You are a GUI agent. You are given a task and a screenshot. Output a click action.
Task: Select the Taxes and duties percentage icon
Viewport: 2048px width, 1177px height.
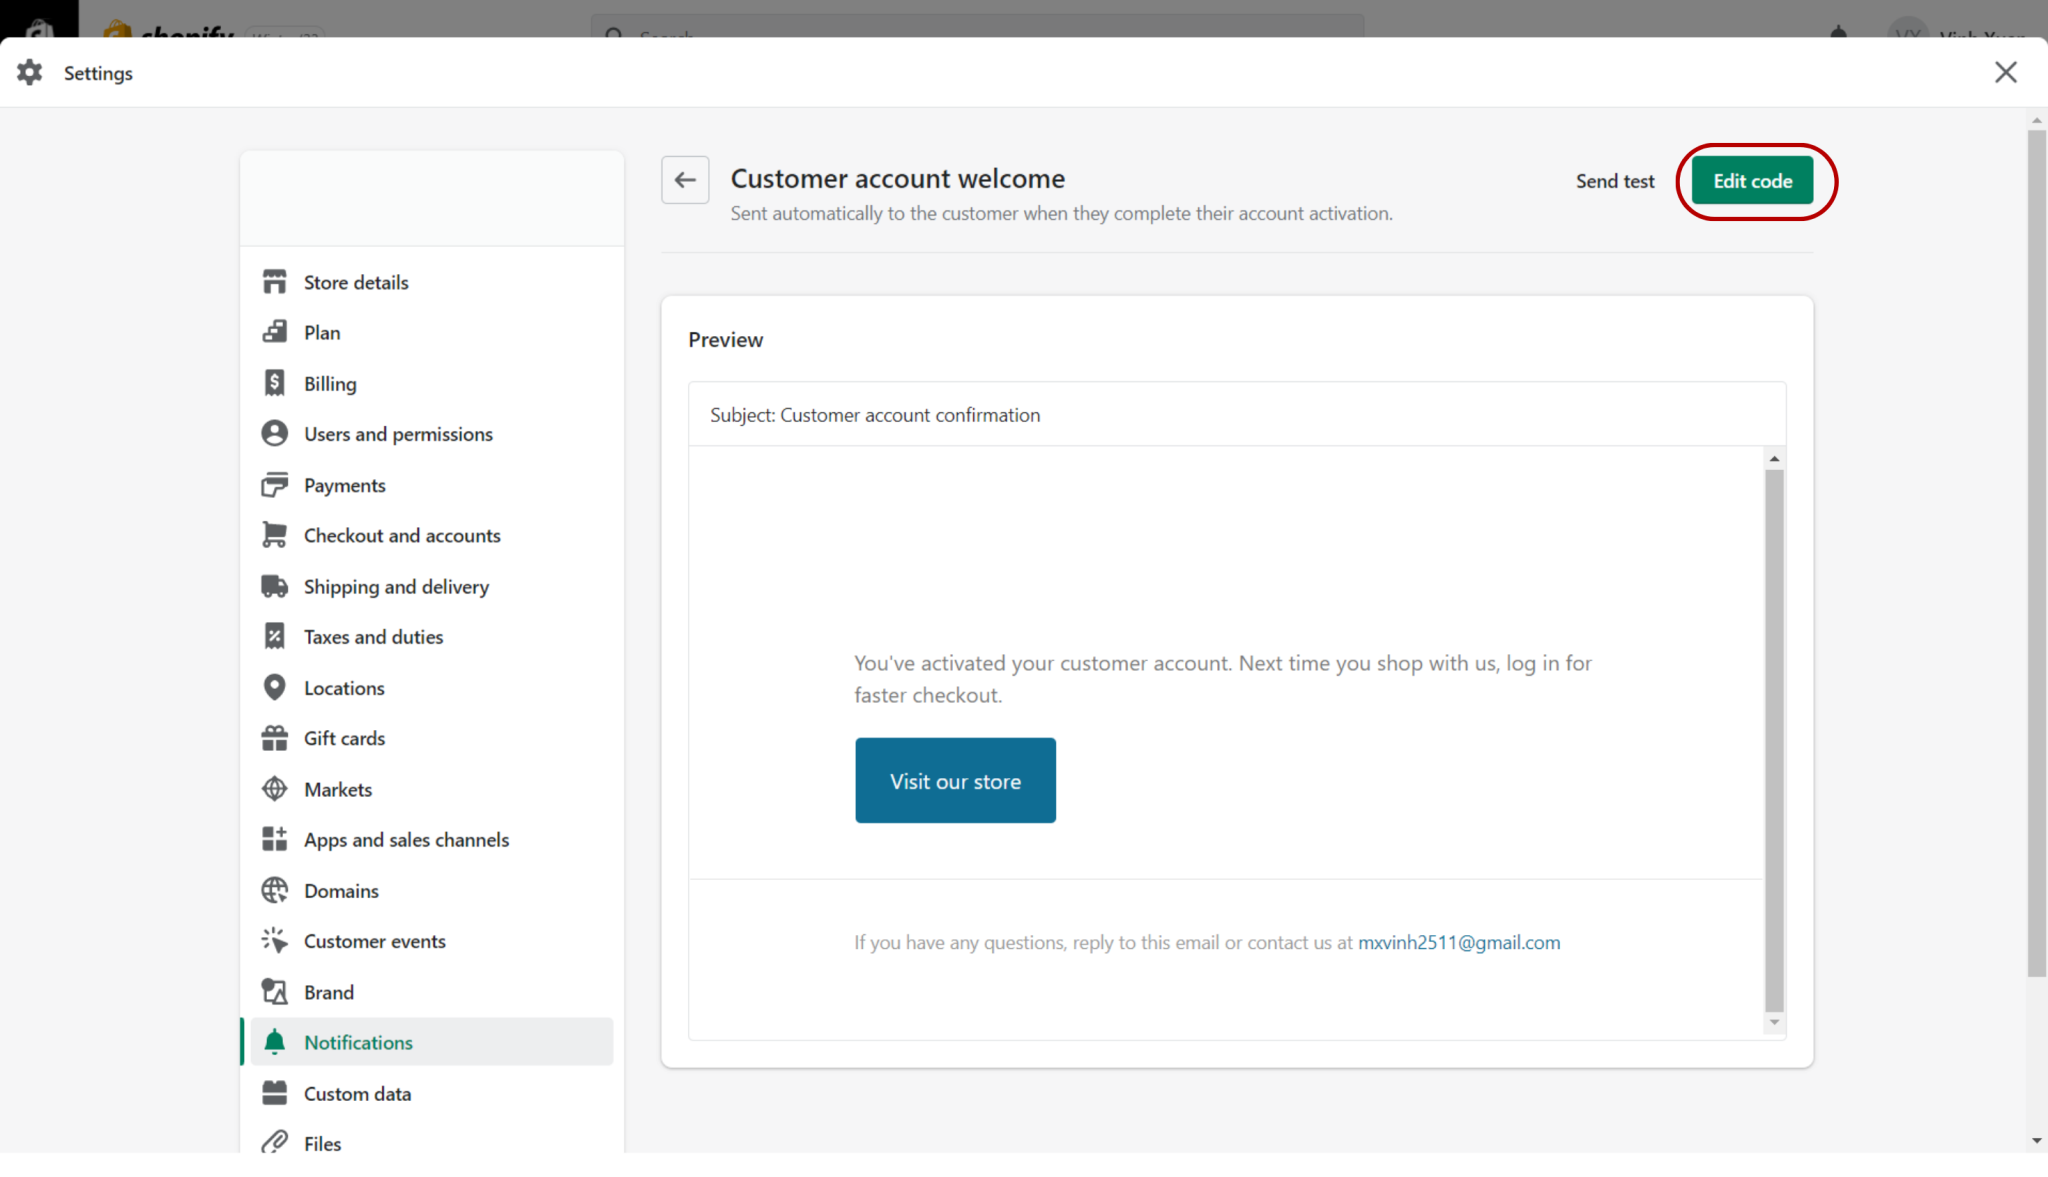274,636
